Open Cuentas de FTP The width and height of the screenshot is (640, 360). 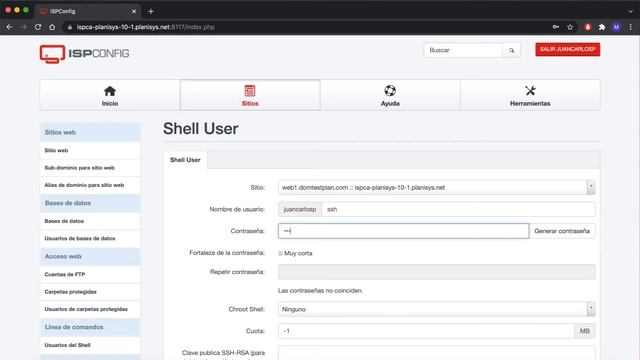pos(90,274)
